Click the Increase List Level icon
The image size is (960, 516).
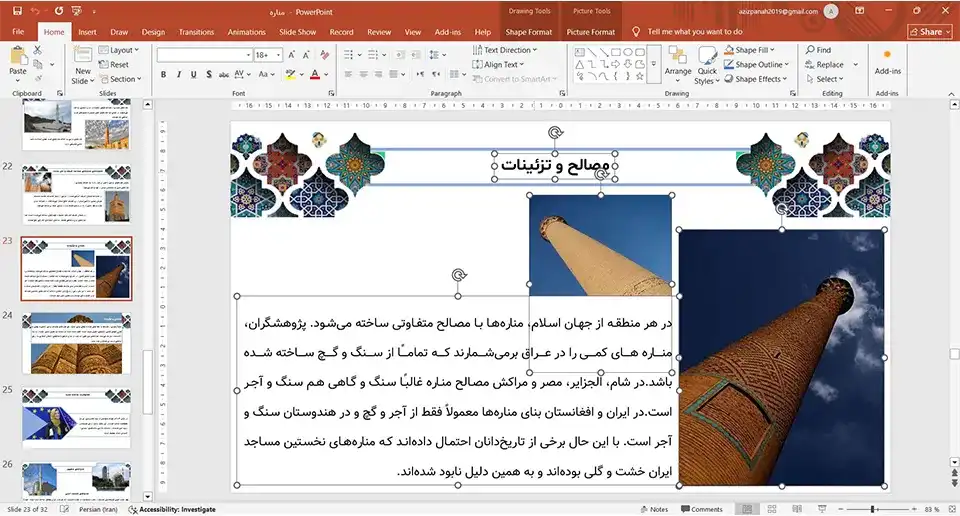pyautogui.click(x=416, y=54)
